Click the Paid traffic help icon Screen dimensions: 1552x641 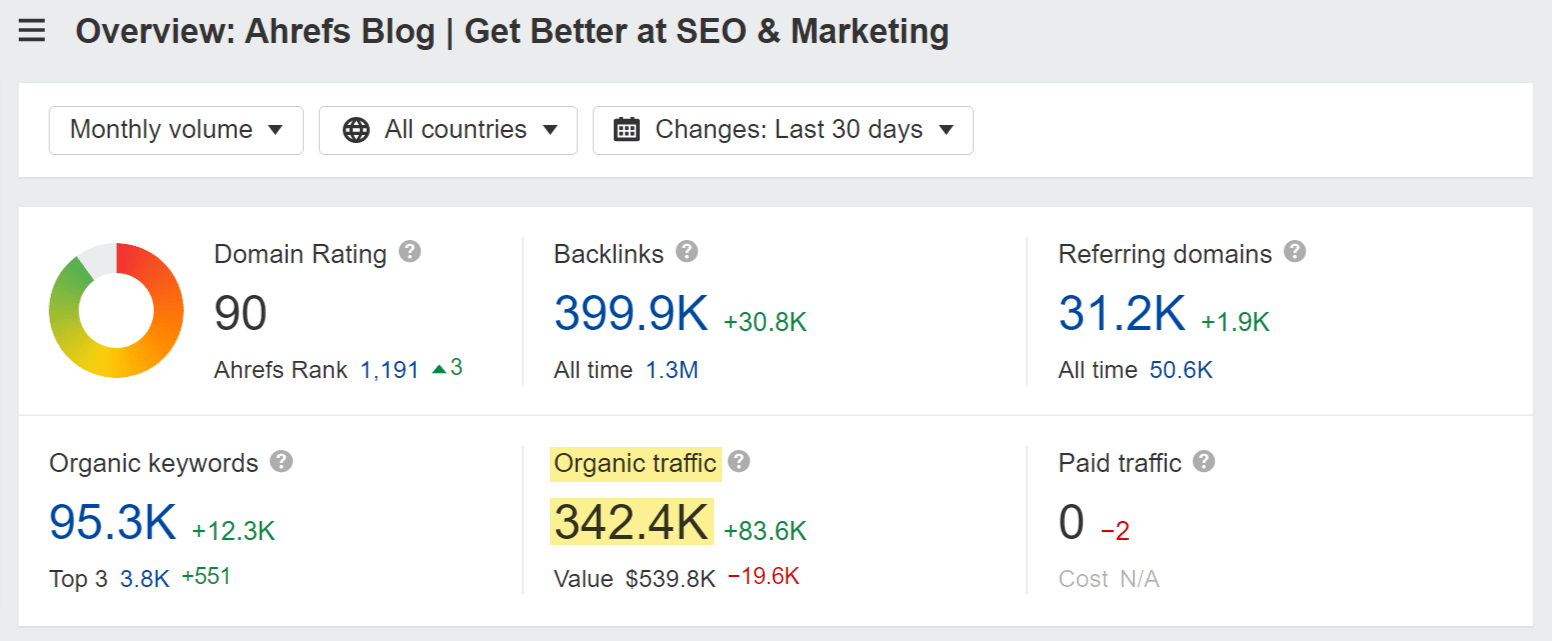point(1204,462)
